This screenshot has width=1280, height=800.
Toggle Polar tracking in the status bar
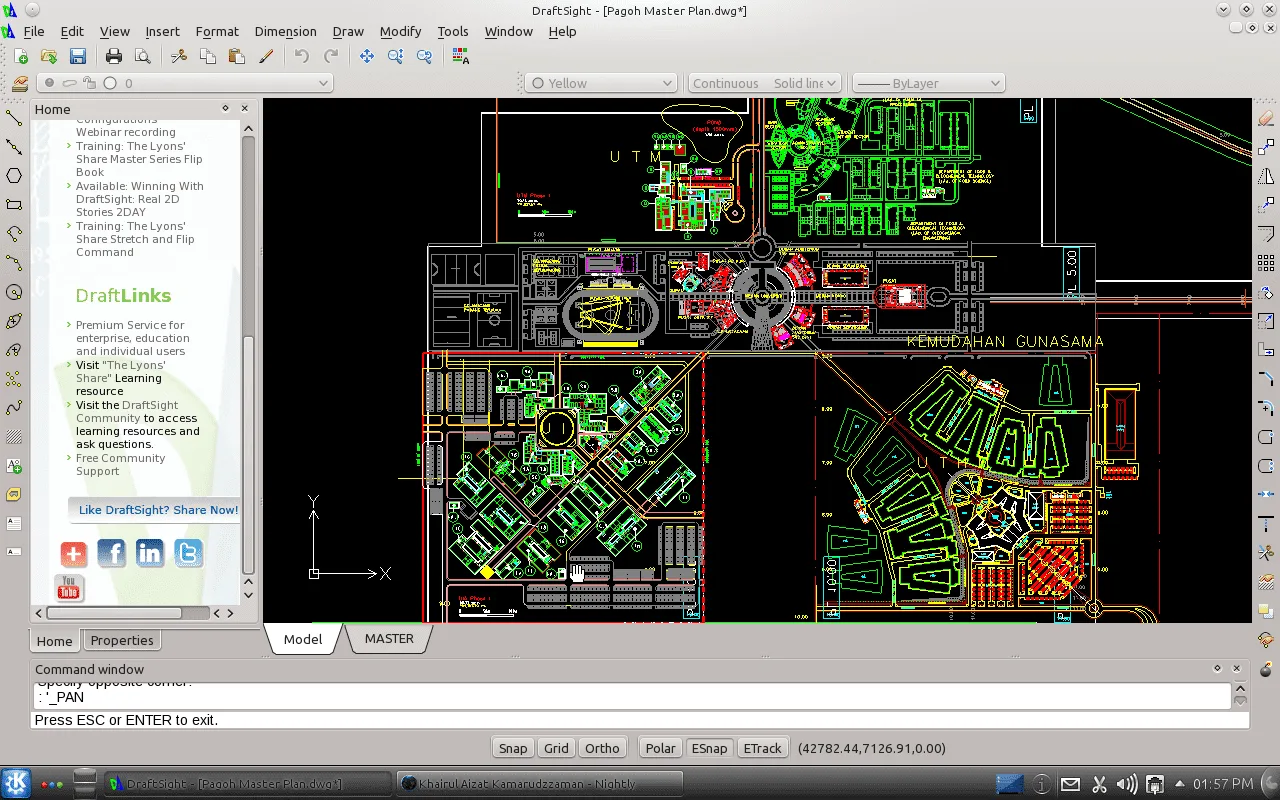coord(660,748)
